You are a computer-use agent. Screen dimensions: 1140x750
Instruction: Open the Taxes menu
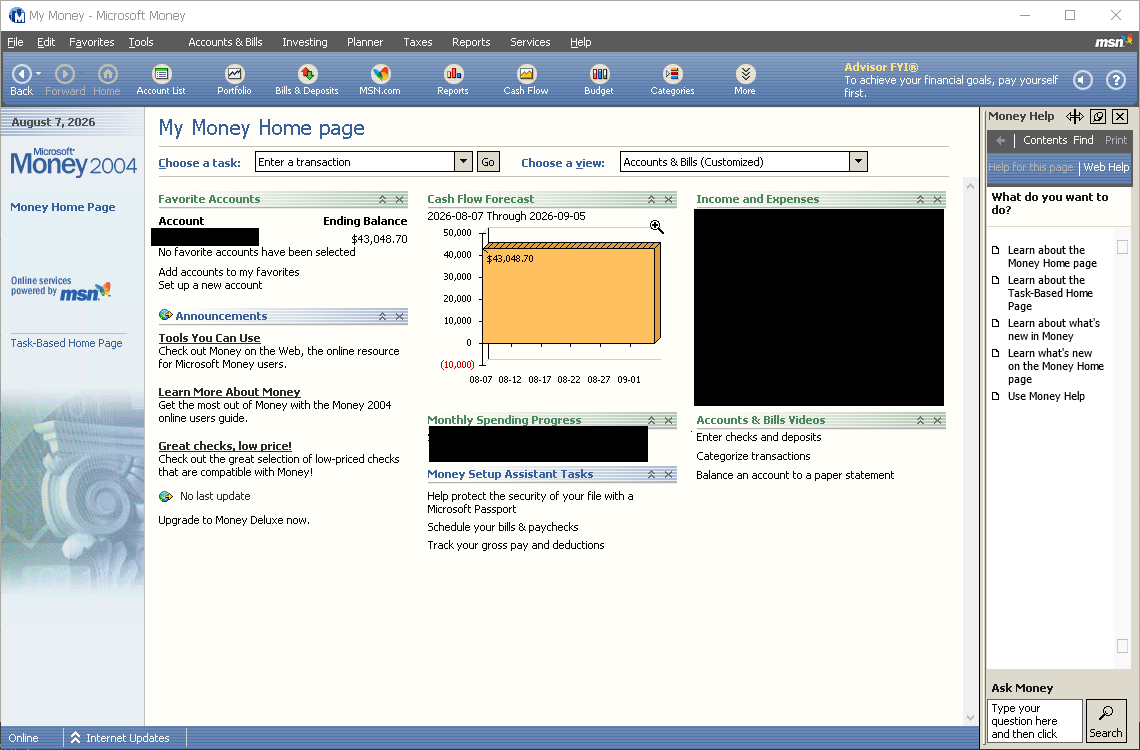(418, 42)
